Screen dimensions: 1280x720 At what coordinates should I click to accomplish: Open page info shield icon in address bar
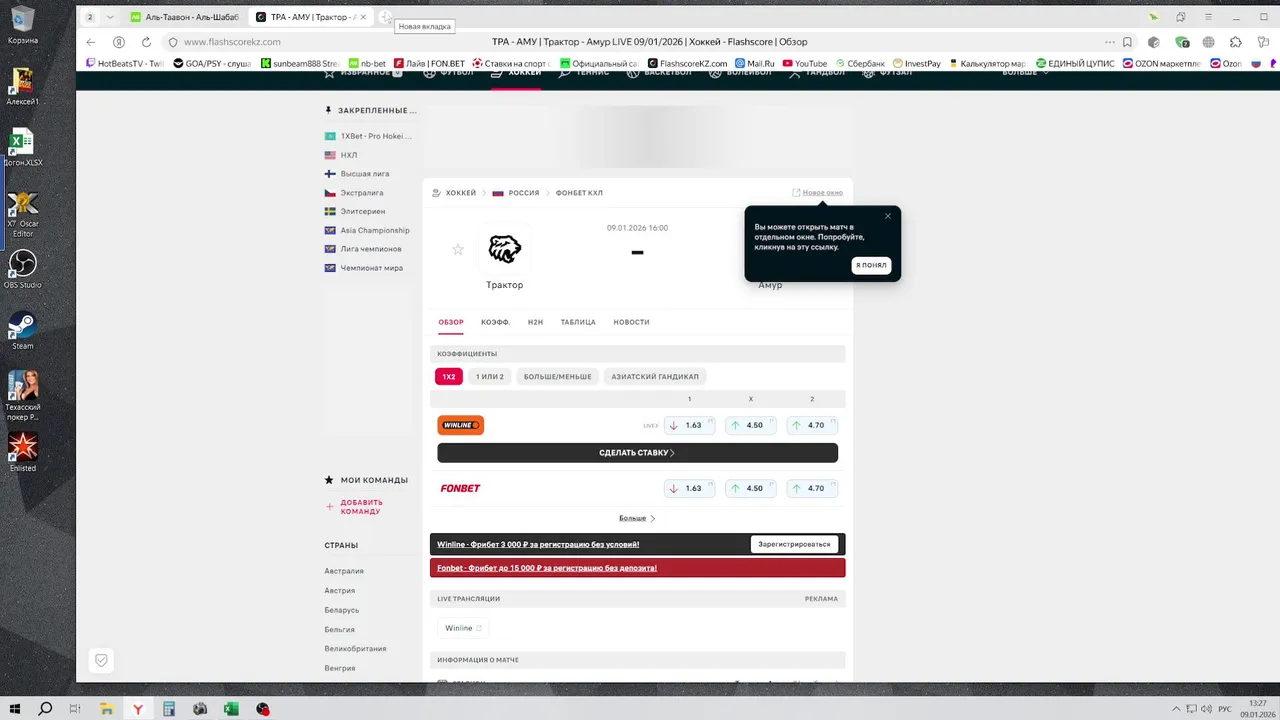pyautogui.click(x=172, y=42)
